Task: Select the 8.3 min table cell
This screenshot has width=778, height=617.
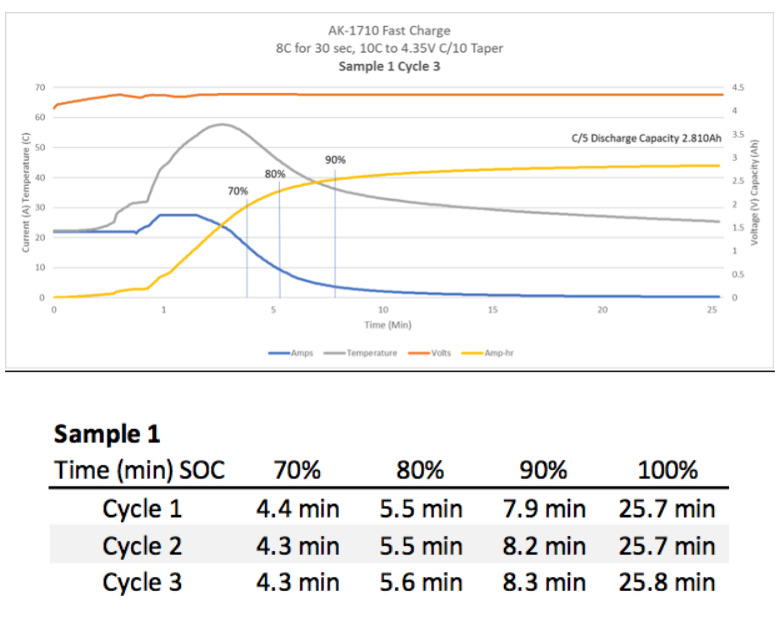Action: [x=544, y=582]
